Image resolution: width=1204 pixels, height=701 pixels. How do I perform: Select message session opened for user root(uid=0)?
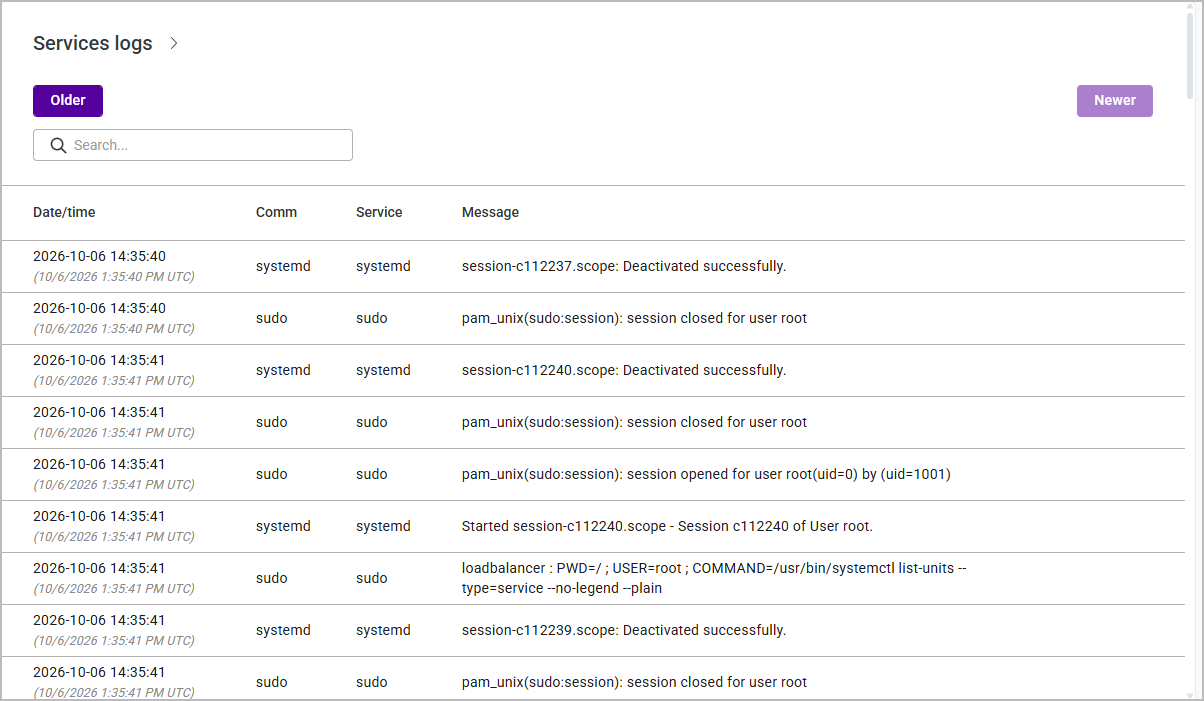coord(706,474)
